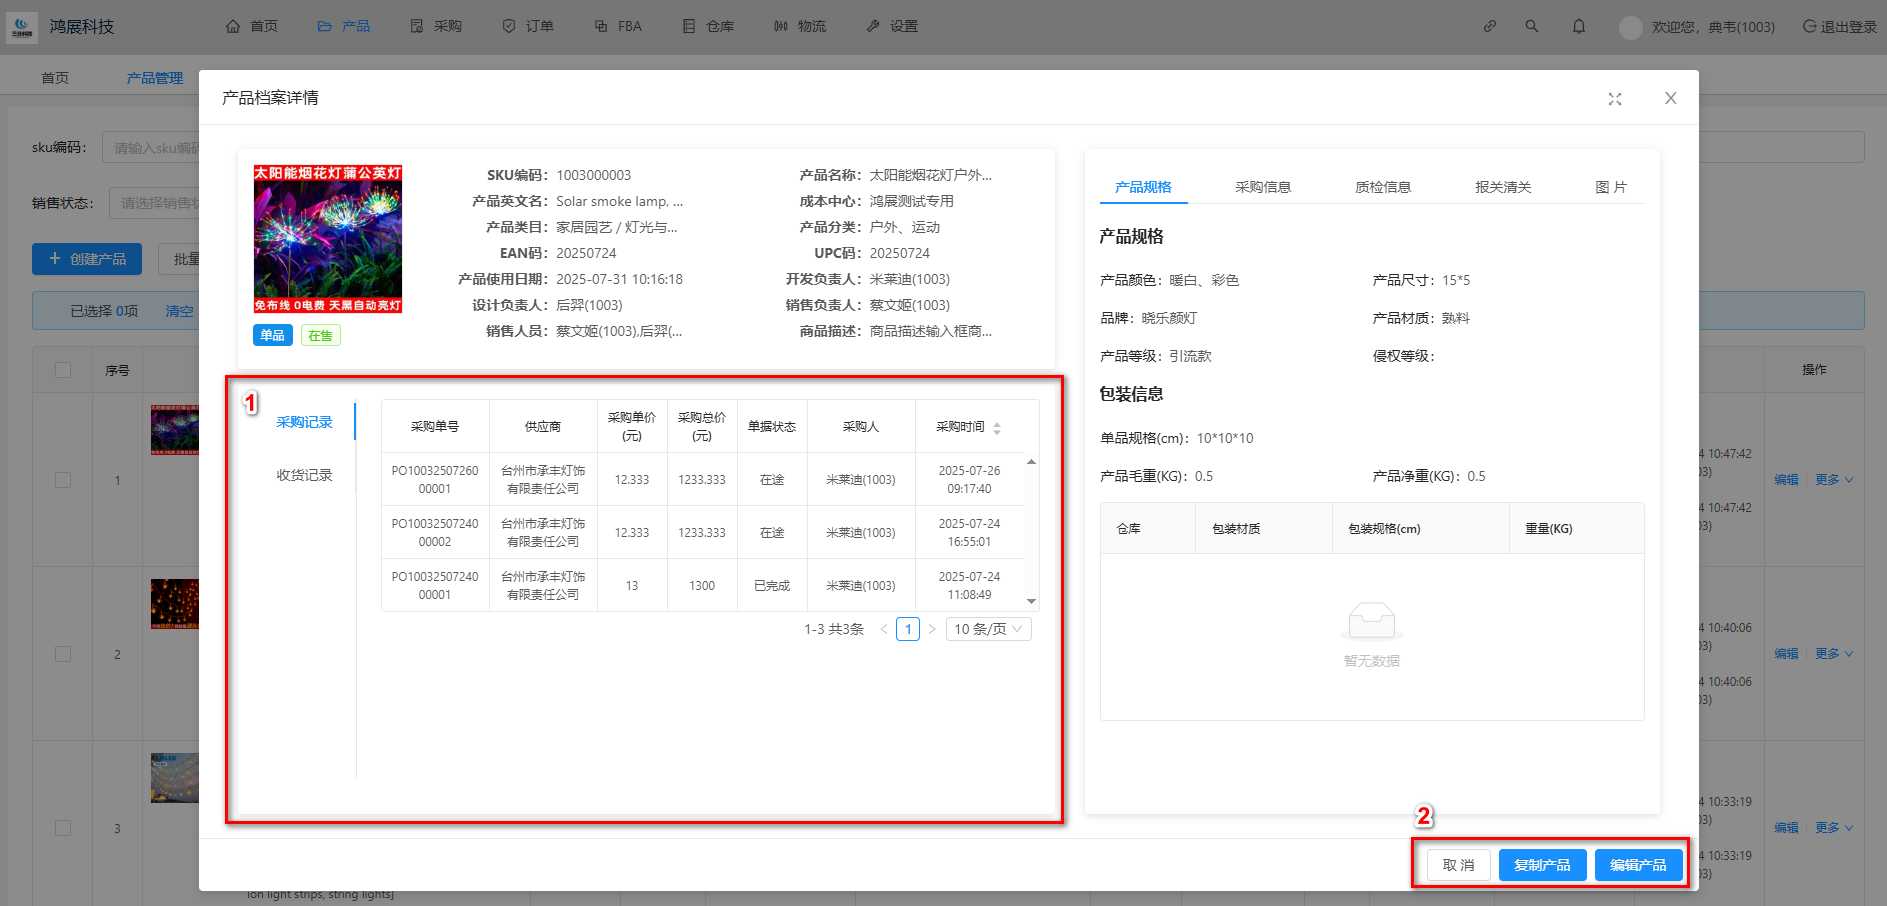Viewport: 1887px width, 906px height.
Task: Check the checkbox for row 2
Action: pyautogui.click(x=63, y=654)
